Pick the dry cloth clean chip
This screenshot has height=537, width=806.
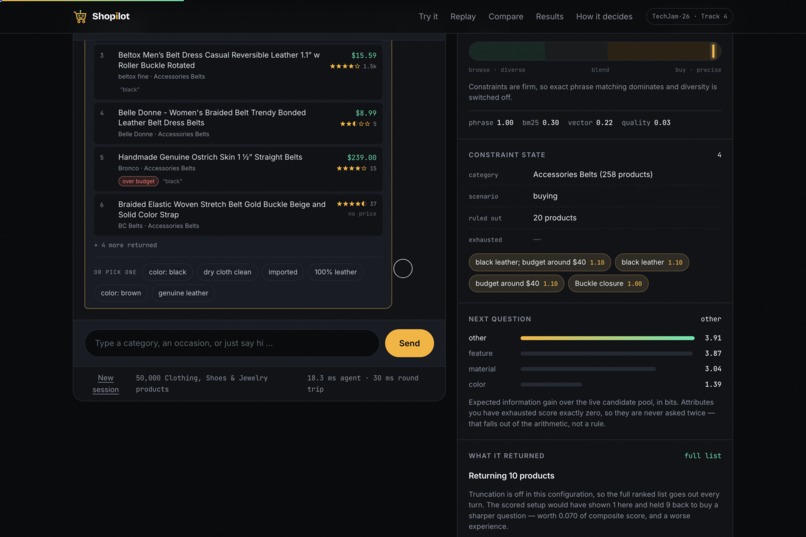coord(227,272)
